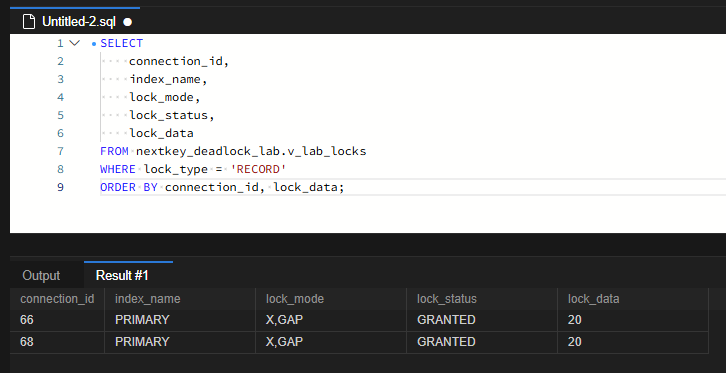Click the FROM keyword on line 7
This screenshot has width=726, height=373.
[114, 151]
